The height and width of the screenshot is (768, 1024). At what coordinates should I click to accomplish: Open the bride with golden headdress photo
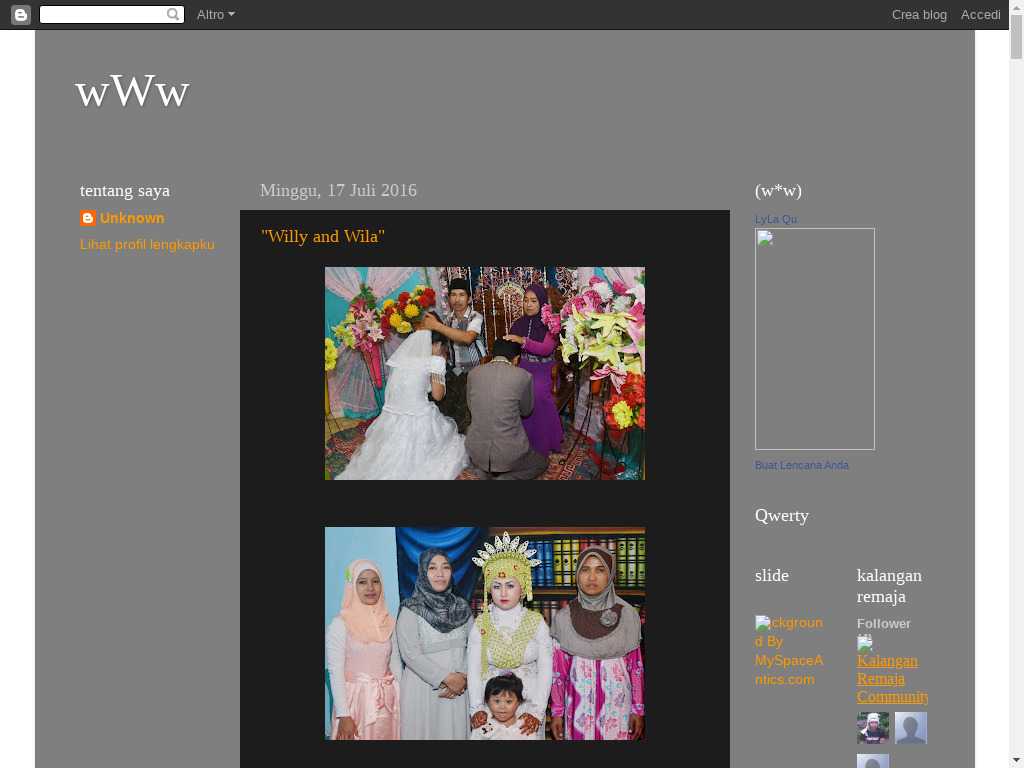point(484,633)
